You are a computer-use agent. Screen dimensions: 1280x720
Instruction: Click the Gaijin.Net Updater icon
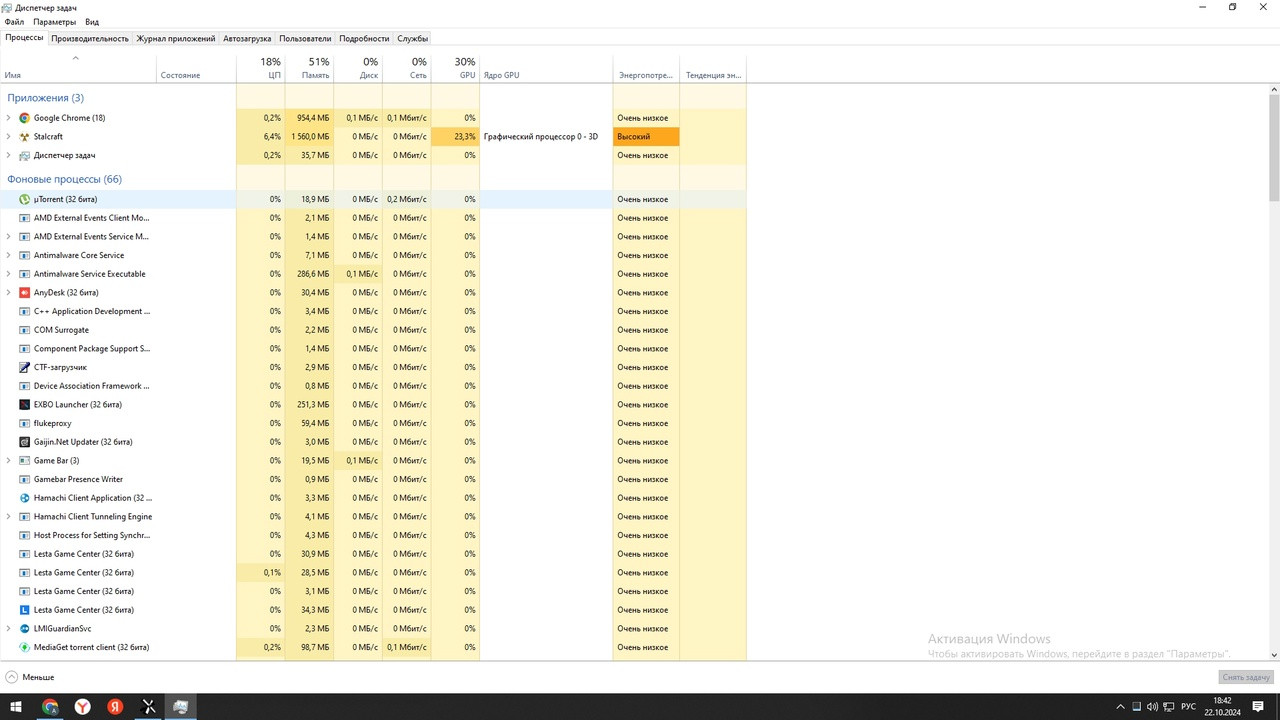25,442
